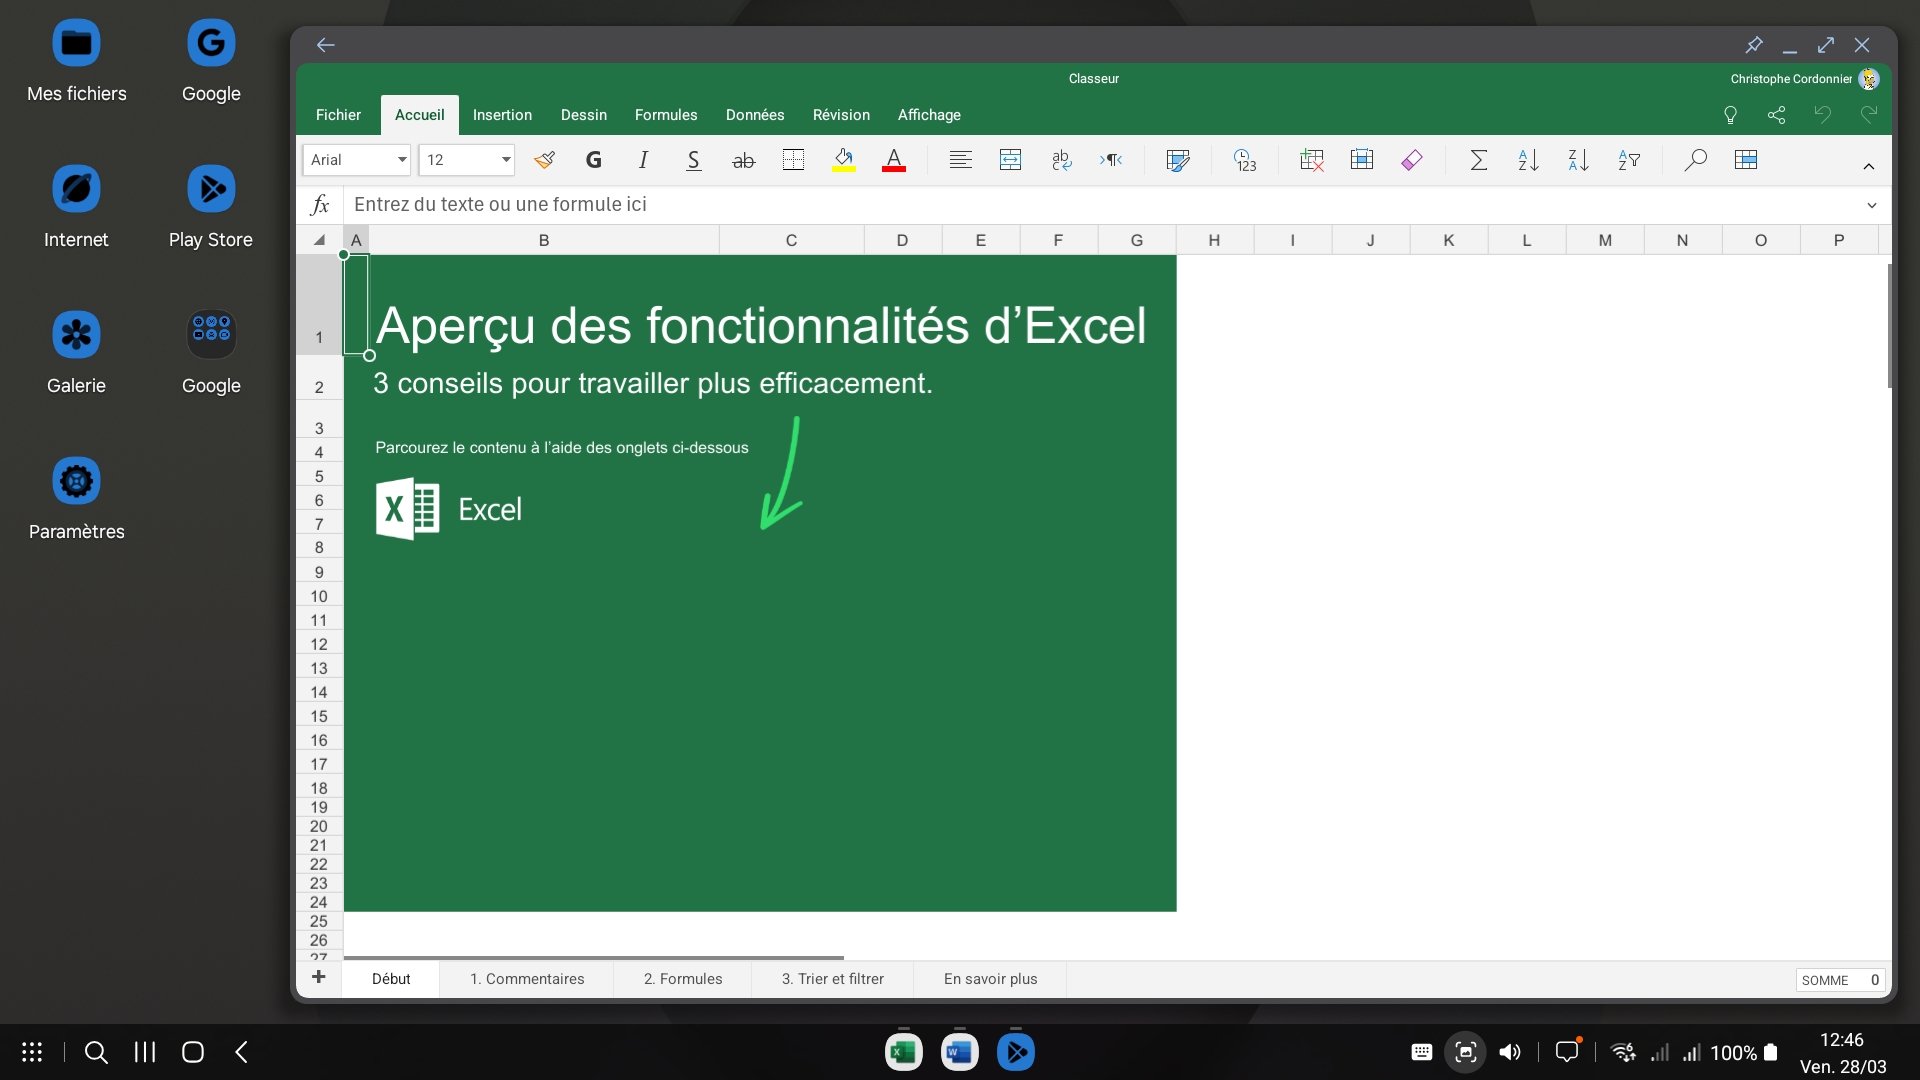Click the vertical scrollbar thumb
Screen dimensions: 1920x1080
1889,326
